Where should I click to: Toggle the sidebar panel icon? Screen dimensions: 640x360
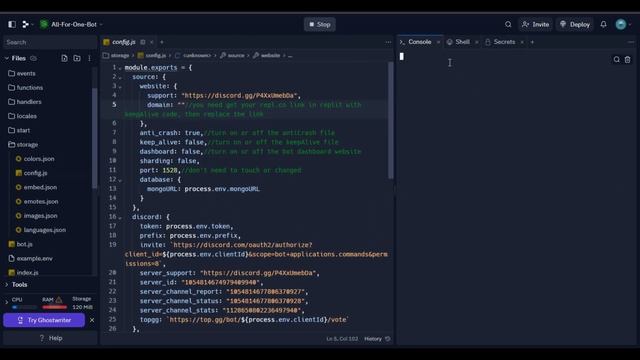(x=12, y=24)
